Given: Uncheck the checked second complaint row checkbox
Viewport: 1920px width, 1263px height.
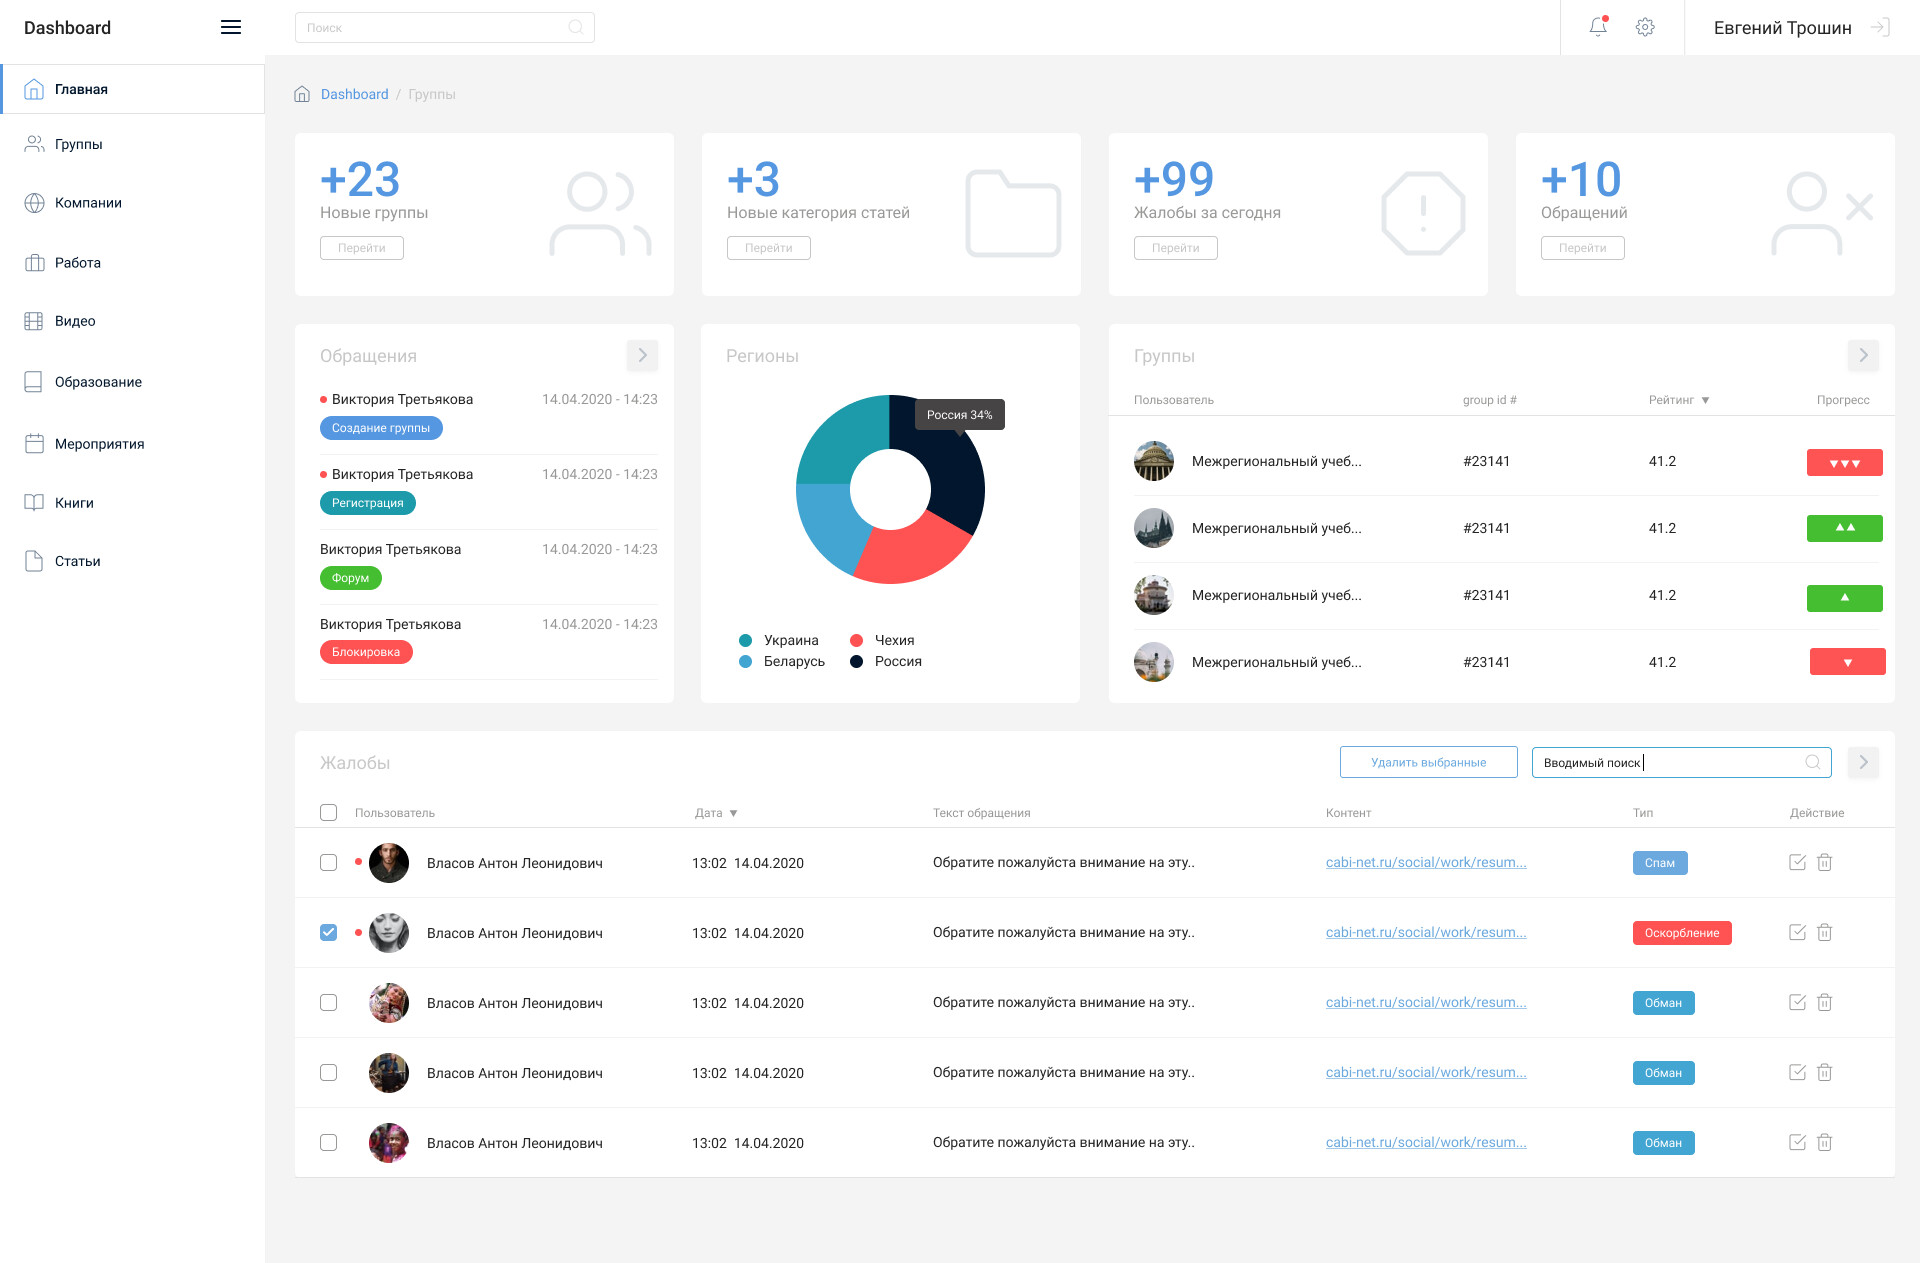Looking at the screenshot, I should 328,932.
